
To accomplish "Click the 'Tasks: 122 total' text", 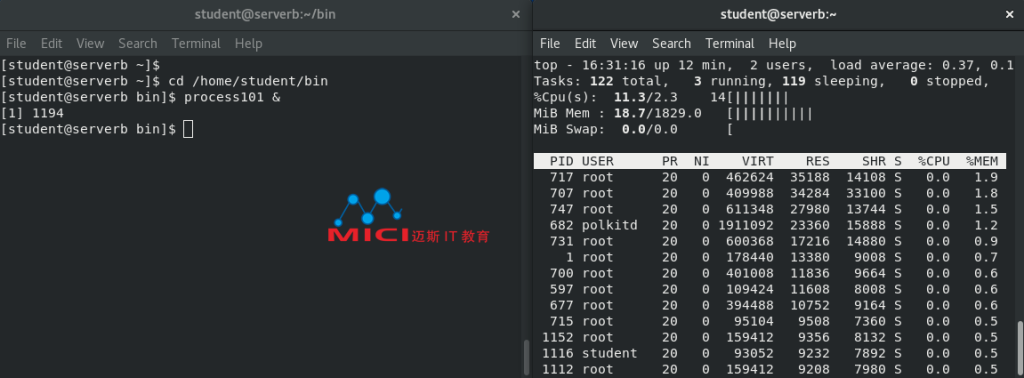I will click(601, 82).
